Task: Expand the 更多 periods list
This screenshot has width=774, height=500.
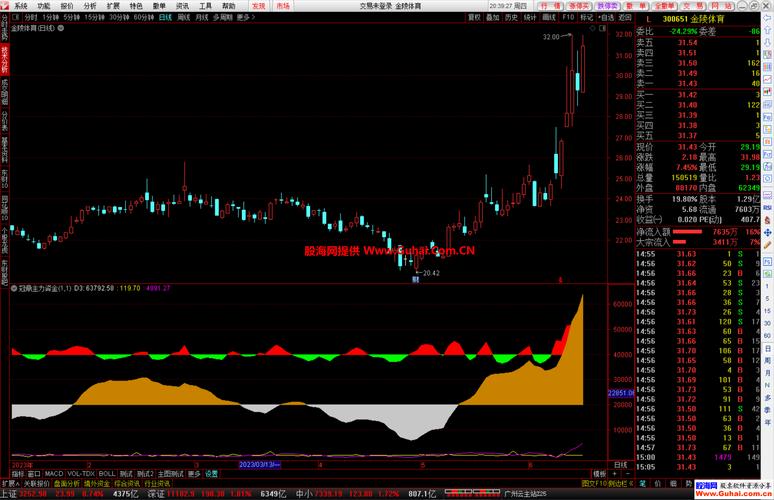Action: tap(246, 17)
